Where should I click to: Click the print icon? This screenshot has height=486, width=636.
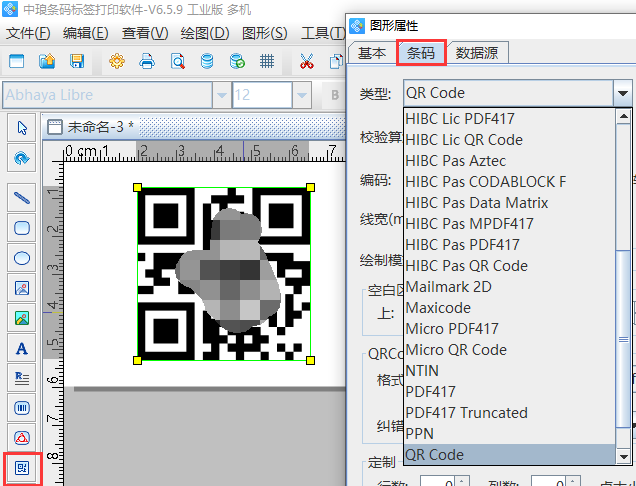click(147, 62)
